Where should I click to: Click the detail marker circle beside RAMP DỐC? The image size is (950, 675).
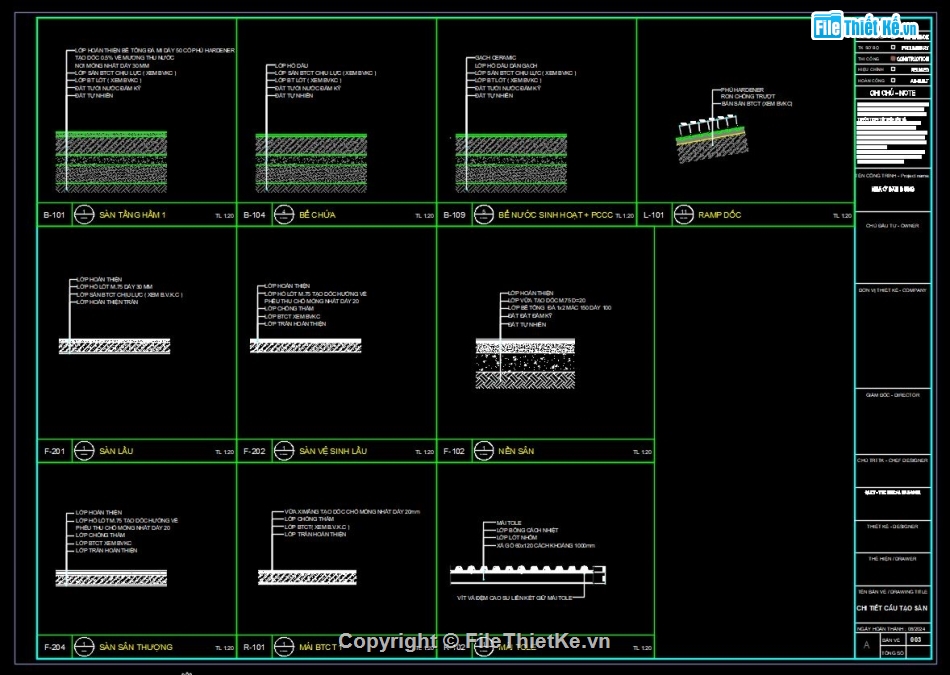(683, 214)
